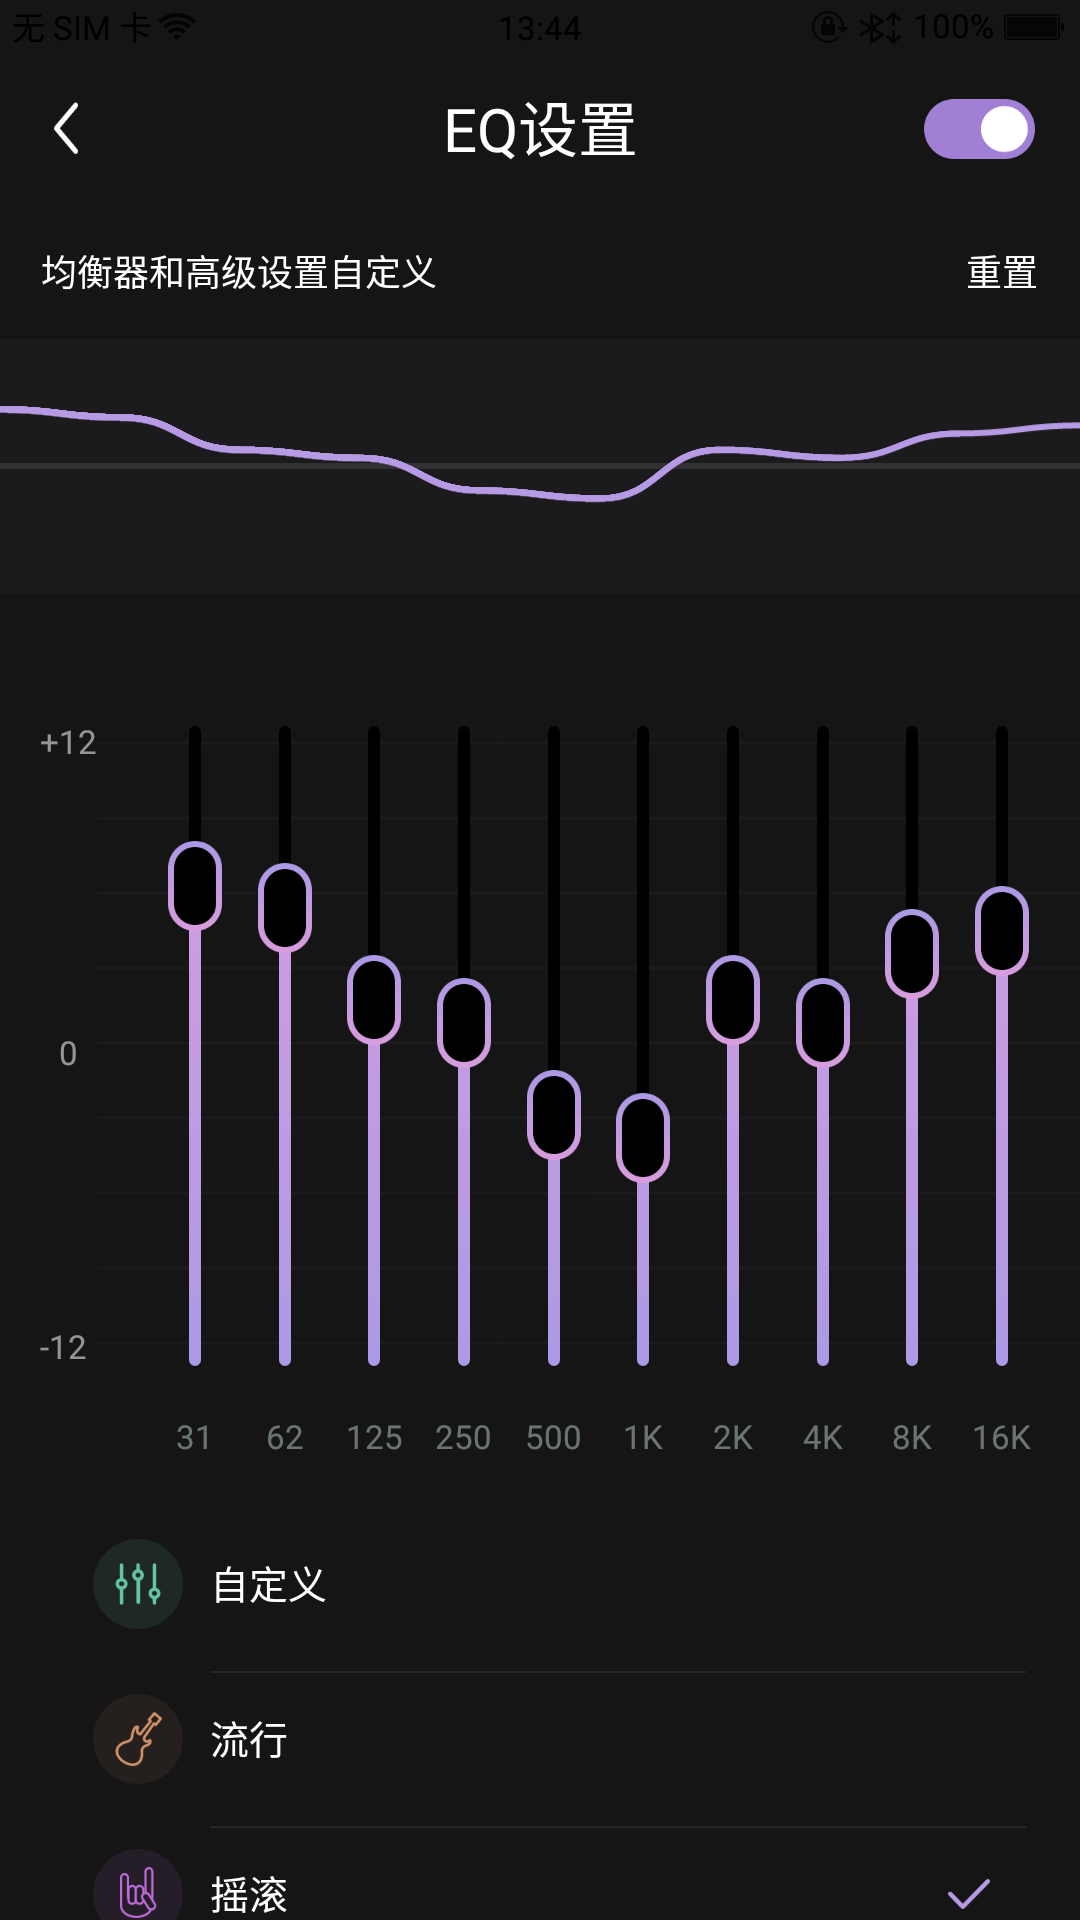Click the 8K slider knob
The width and height of the screenshot is (1080, 1920).
[x=912, y=954]
